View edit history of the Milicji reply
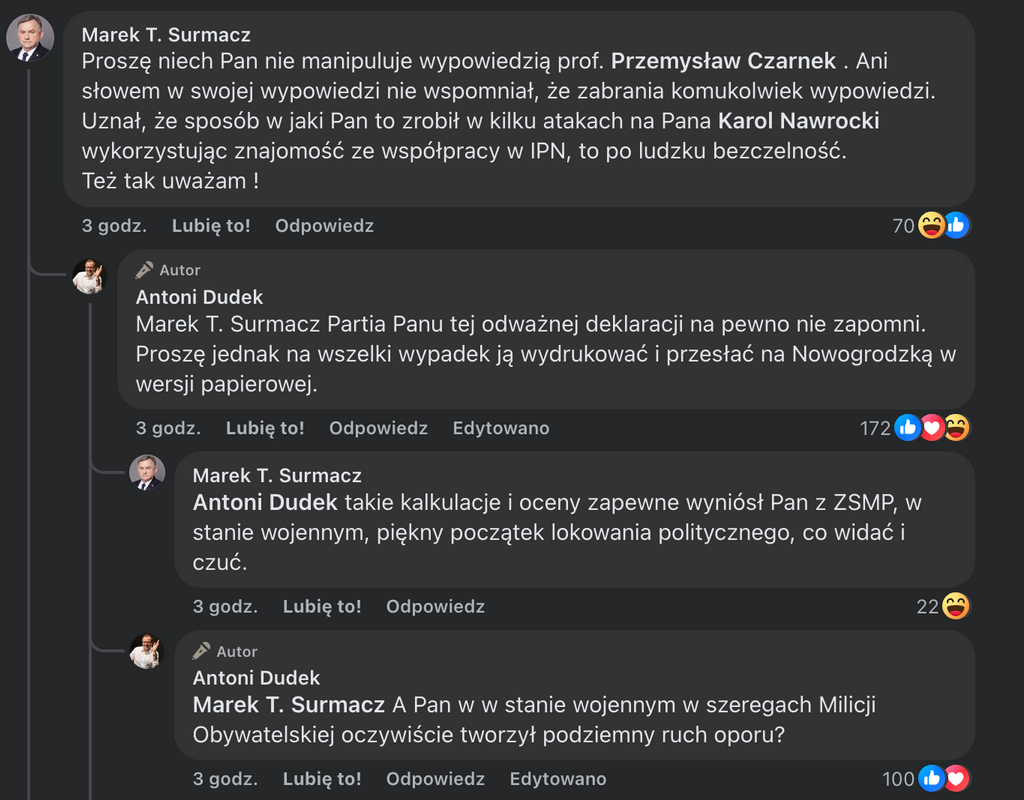1024x800 pixels. (x=558, y=779)
